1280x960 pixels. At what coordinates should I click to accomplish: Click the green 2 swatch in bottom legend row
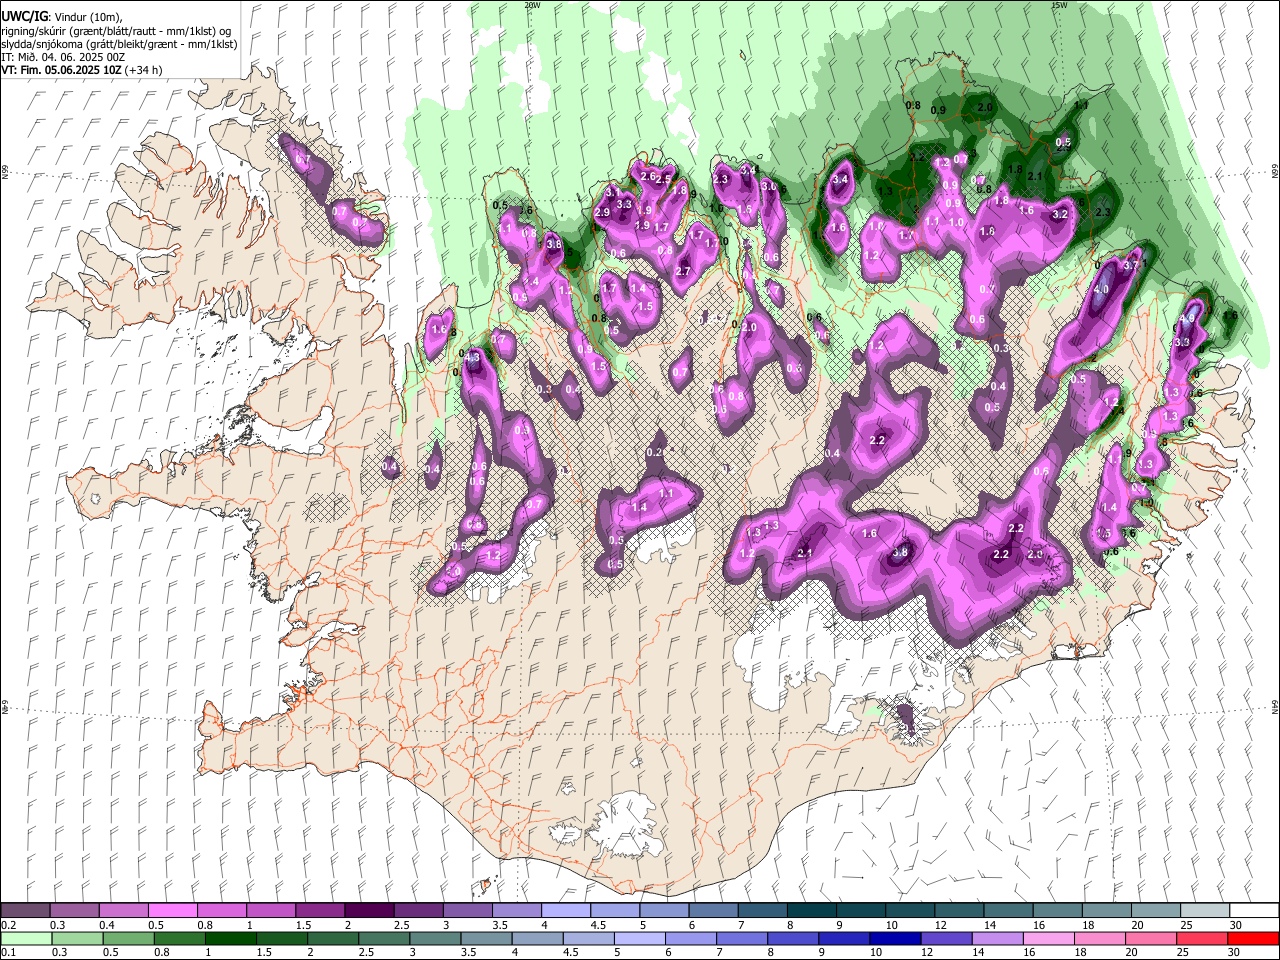pyautogui.click(x=333, y=938)
